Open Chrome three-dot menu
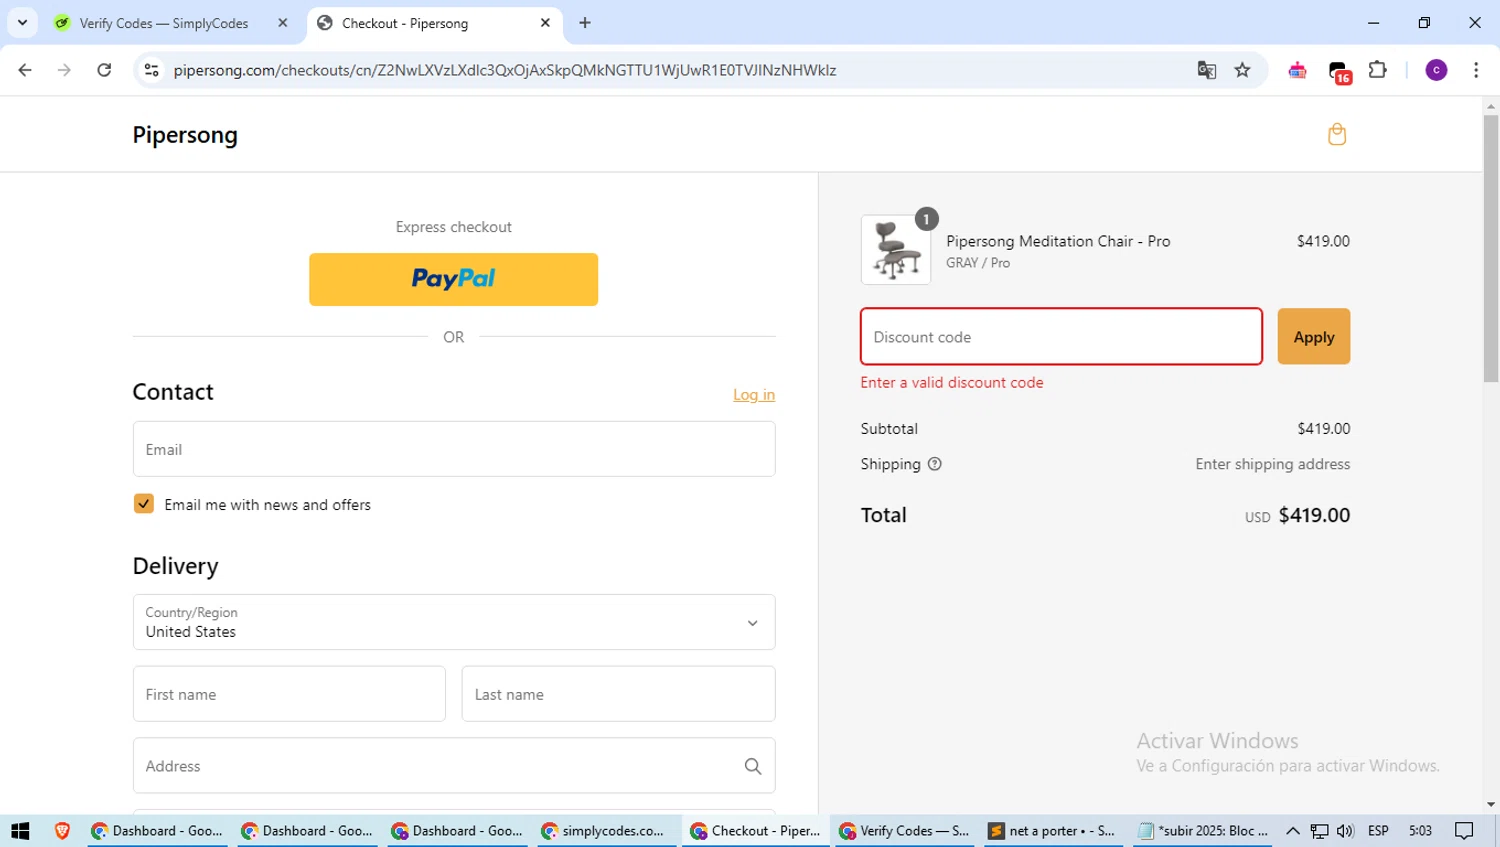Image resolution: width=1500 pixels, height=847 pixels. coord(1476,70)
